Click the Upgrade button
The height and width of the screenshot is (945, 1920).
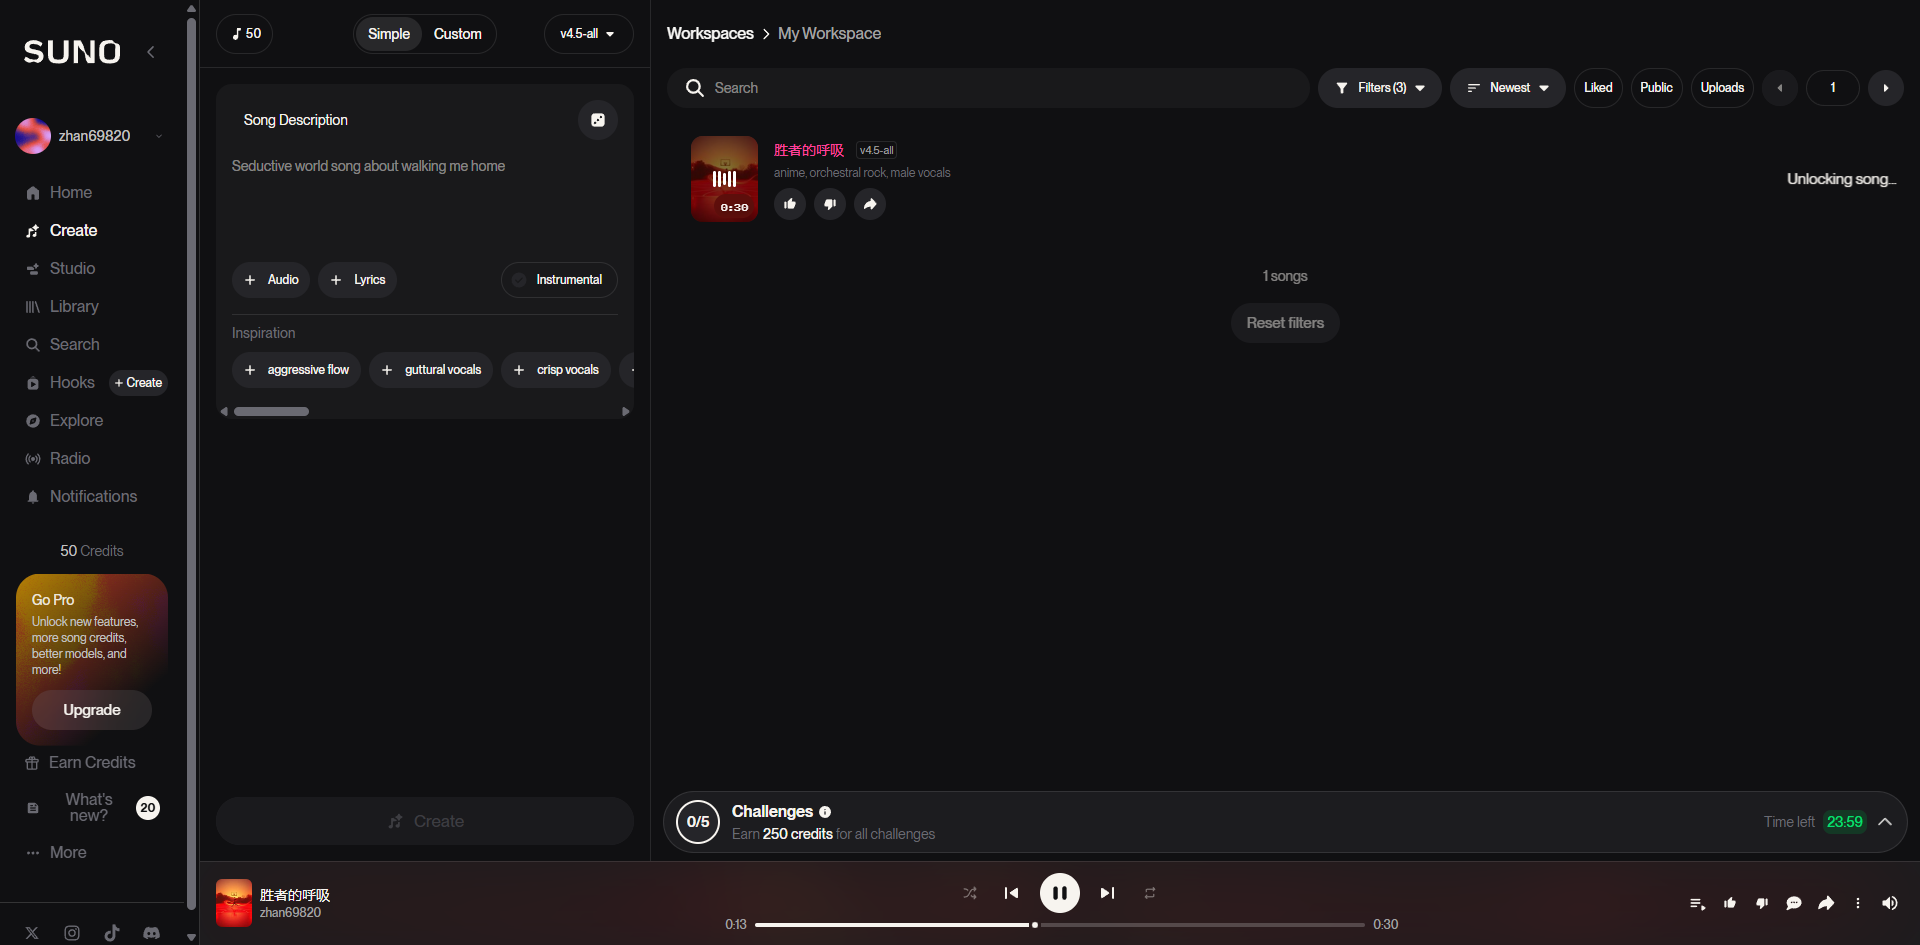(x=92, y=710)
